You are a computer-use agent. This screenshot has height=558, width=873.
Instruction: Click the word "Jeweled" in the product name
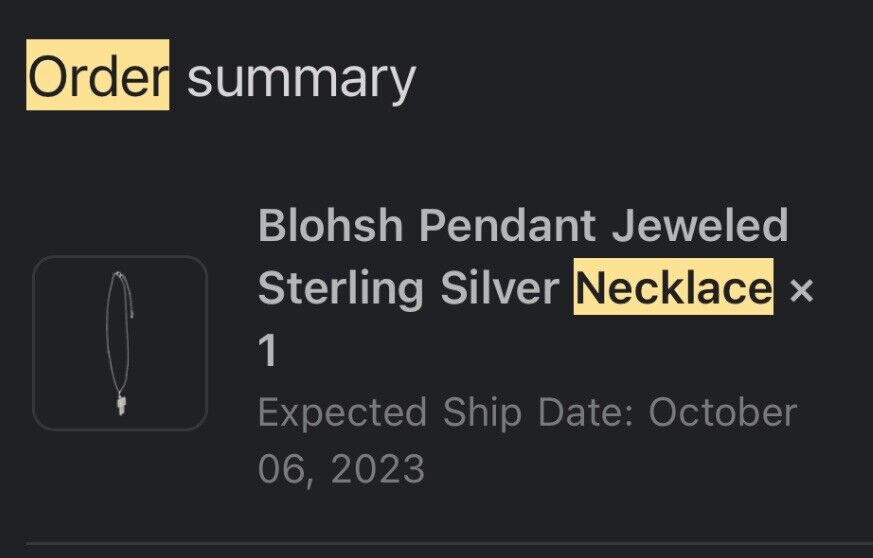point(700,226)
